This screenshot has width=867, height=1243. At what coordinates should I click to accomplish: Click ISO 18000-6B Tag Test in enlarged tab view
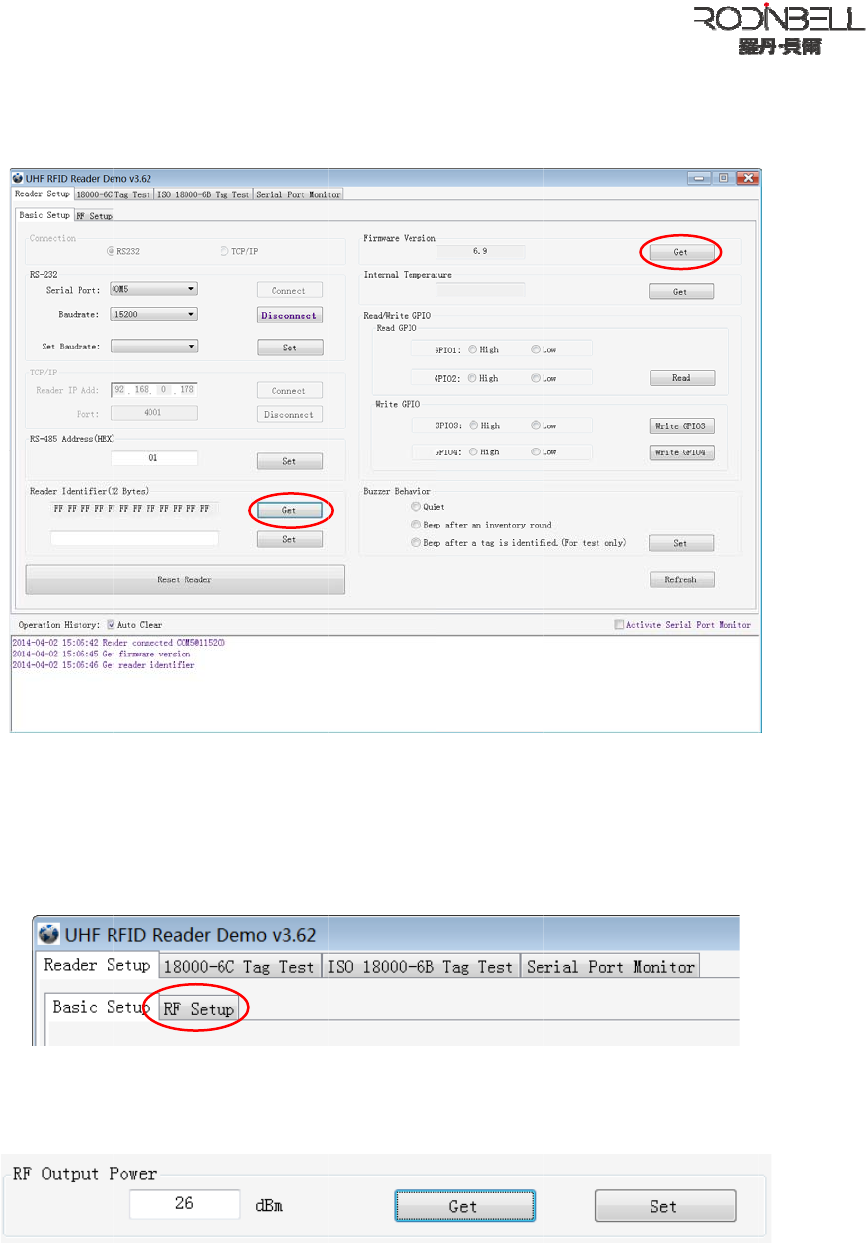click(x=420, y=967)
